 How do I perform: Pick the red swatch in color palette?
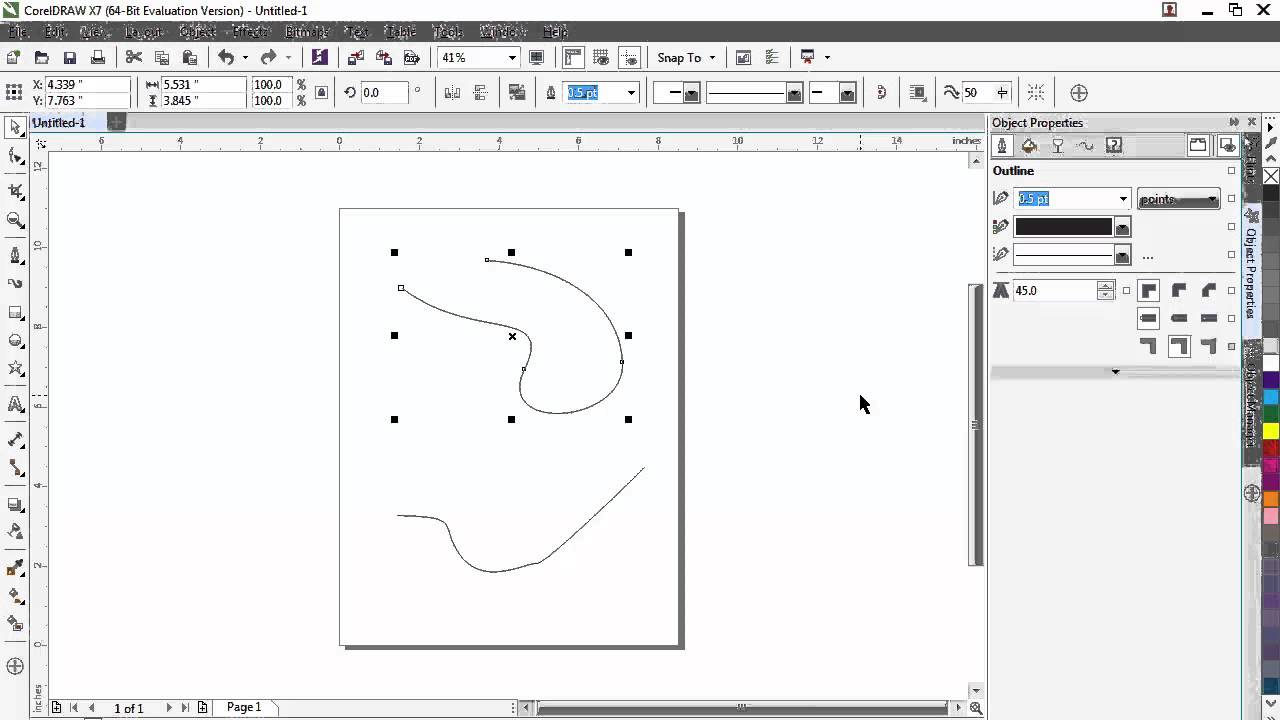pos(1271,448)
